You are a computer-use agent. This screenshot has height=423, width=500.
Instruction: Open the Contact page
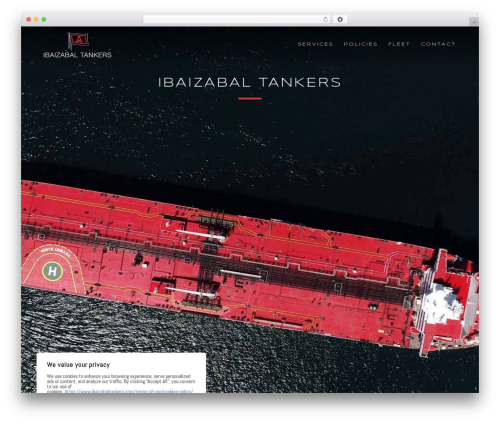[x=438, y=44]
